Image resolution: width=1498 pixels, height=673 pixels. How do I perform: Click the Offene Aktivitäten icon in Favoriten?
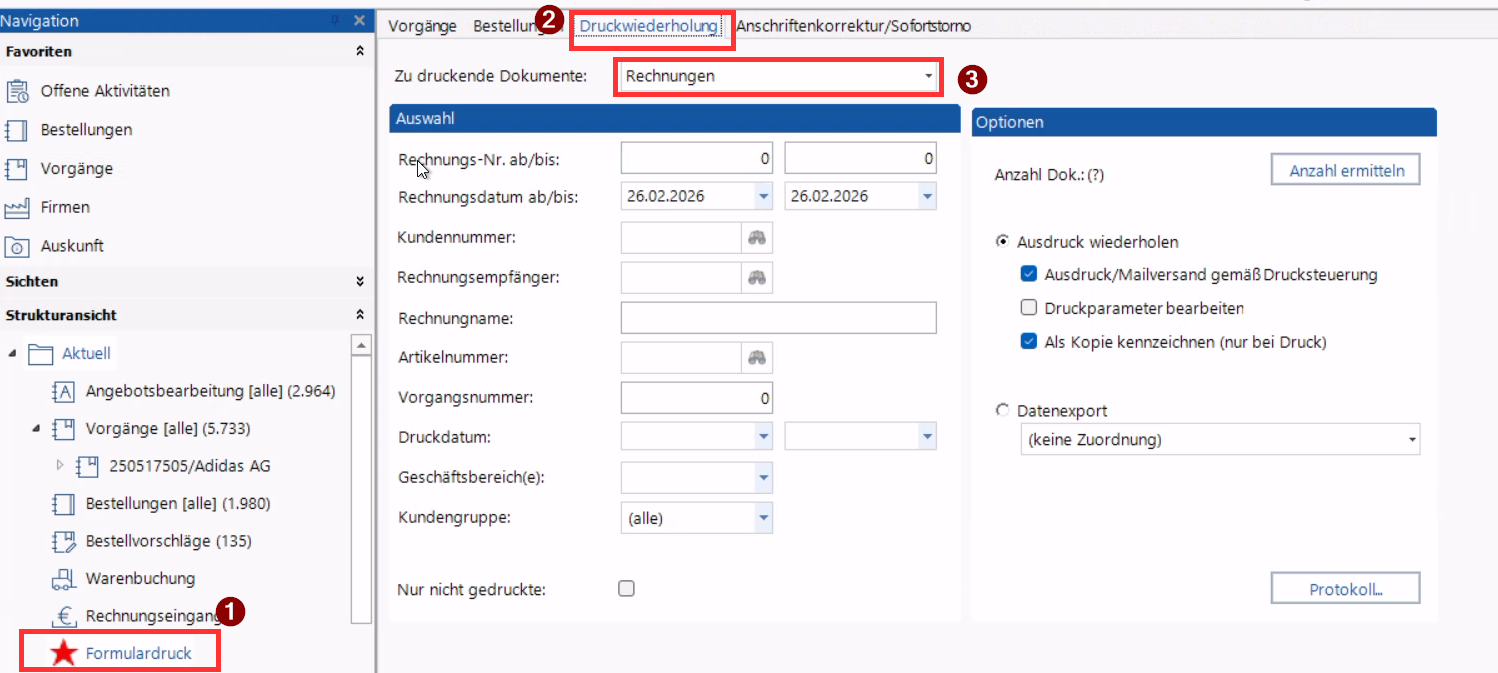tap(17, 91)
